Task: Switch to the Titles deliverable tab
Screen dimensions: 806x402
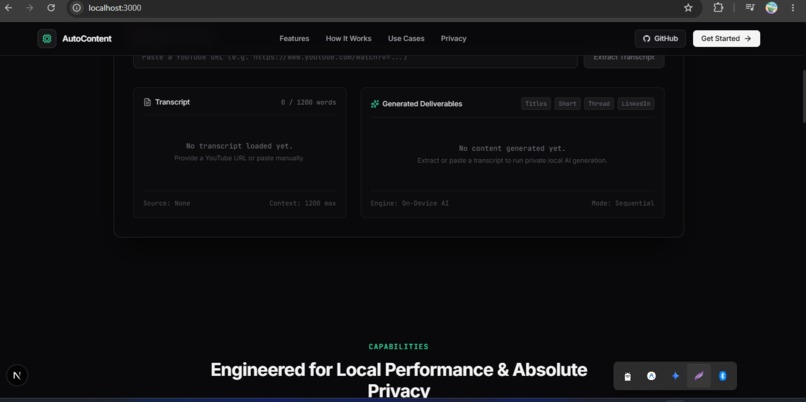Action: tap(536, 104)
